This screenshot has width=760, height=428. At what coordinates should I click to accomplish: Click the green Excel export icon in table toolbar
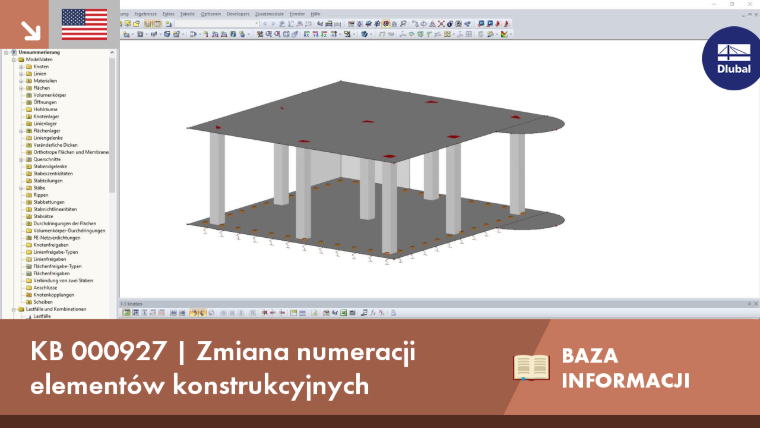click(343, 313)
